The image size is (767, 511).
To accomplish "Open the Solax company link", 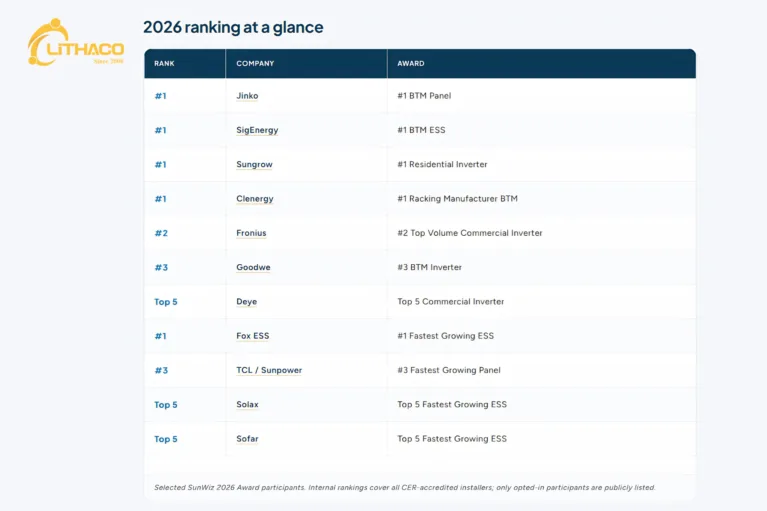I will 247,404.
